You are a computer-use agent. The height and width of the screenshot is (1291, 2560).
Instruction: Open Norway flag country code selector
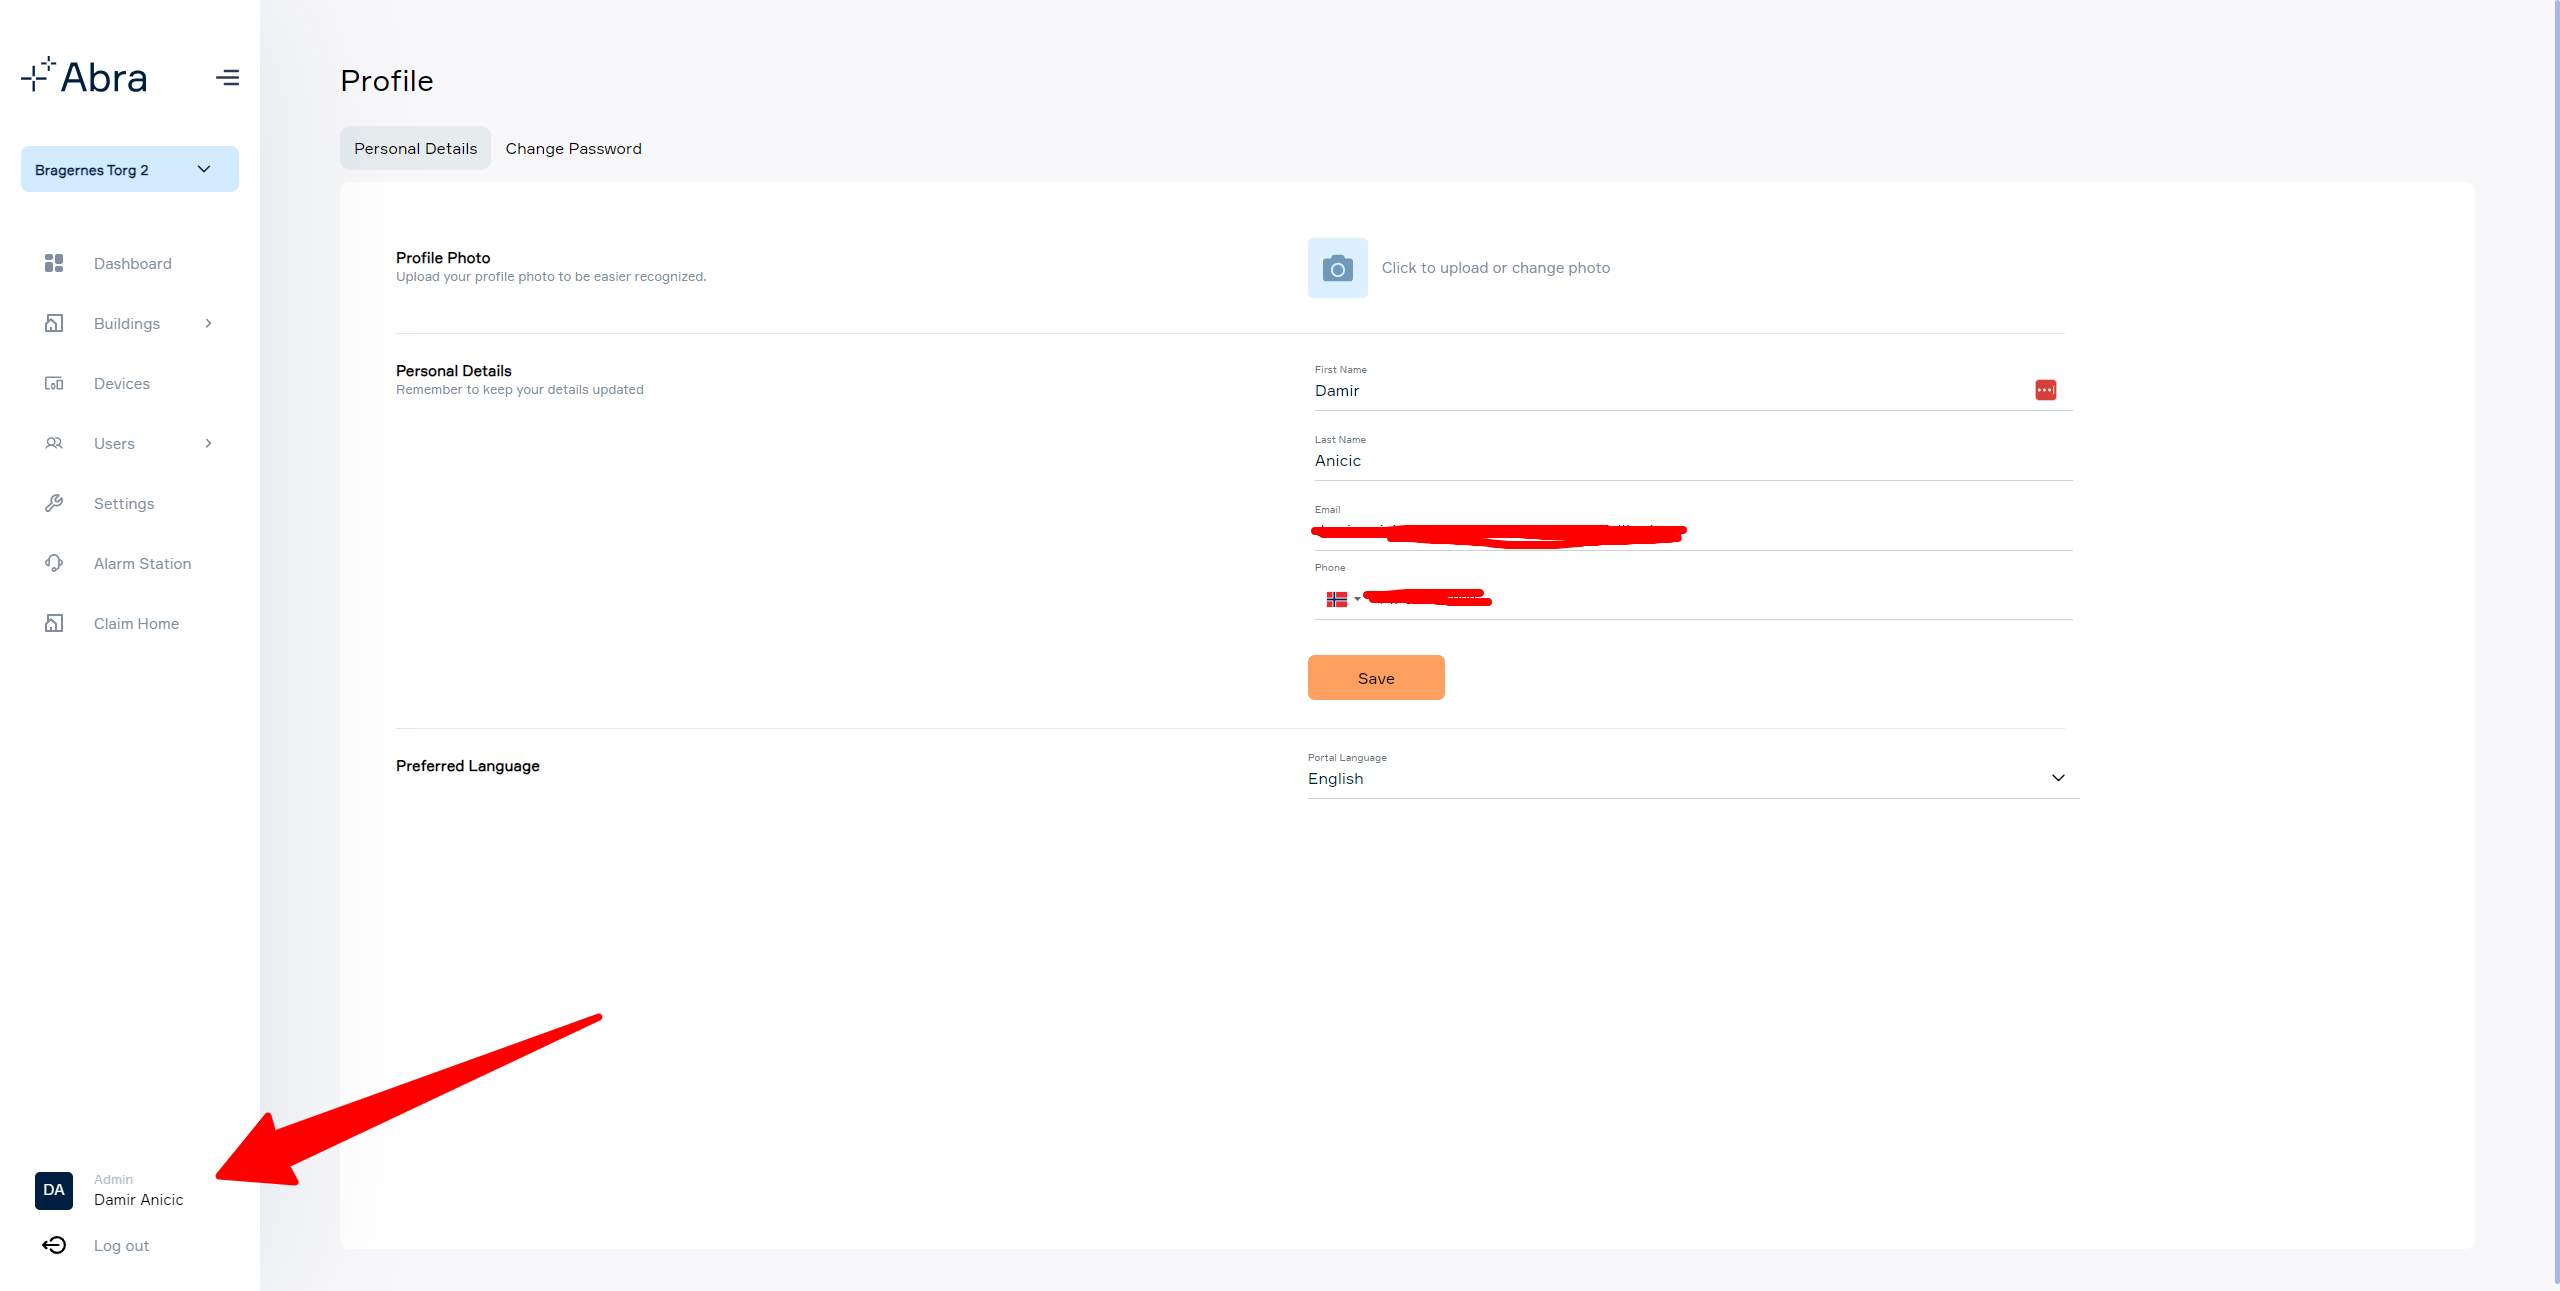[x=1343, y=599]
